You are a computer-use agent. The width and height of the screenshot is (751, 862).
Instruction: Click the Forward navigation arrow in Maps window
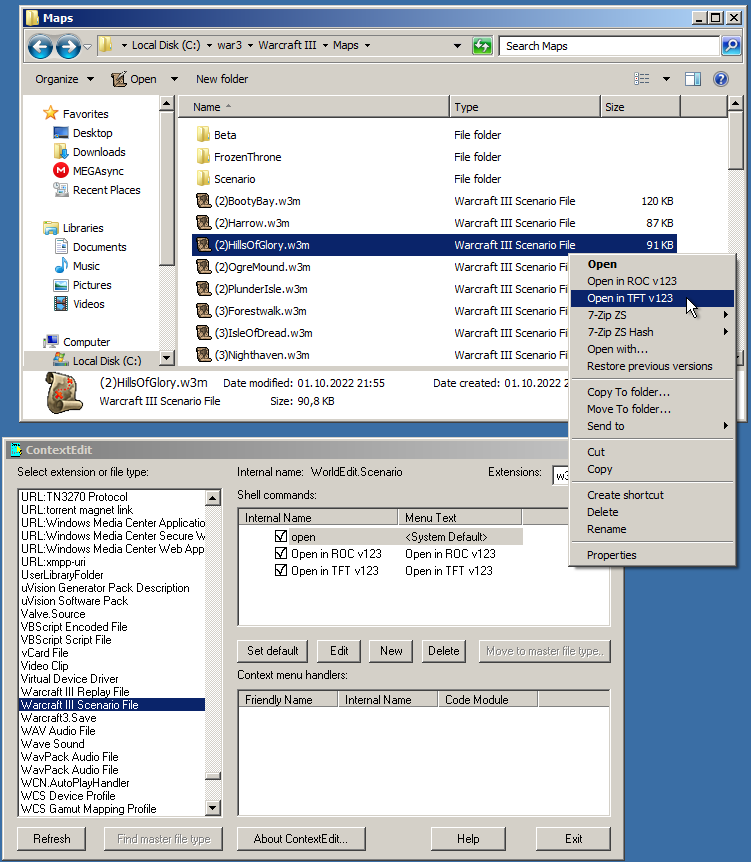tap(68, 47)
